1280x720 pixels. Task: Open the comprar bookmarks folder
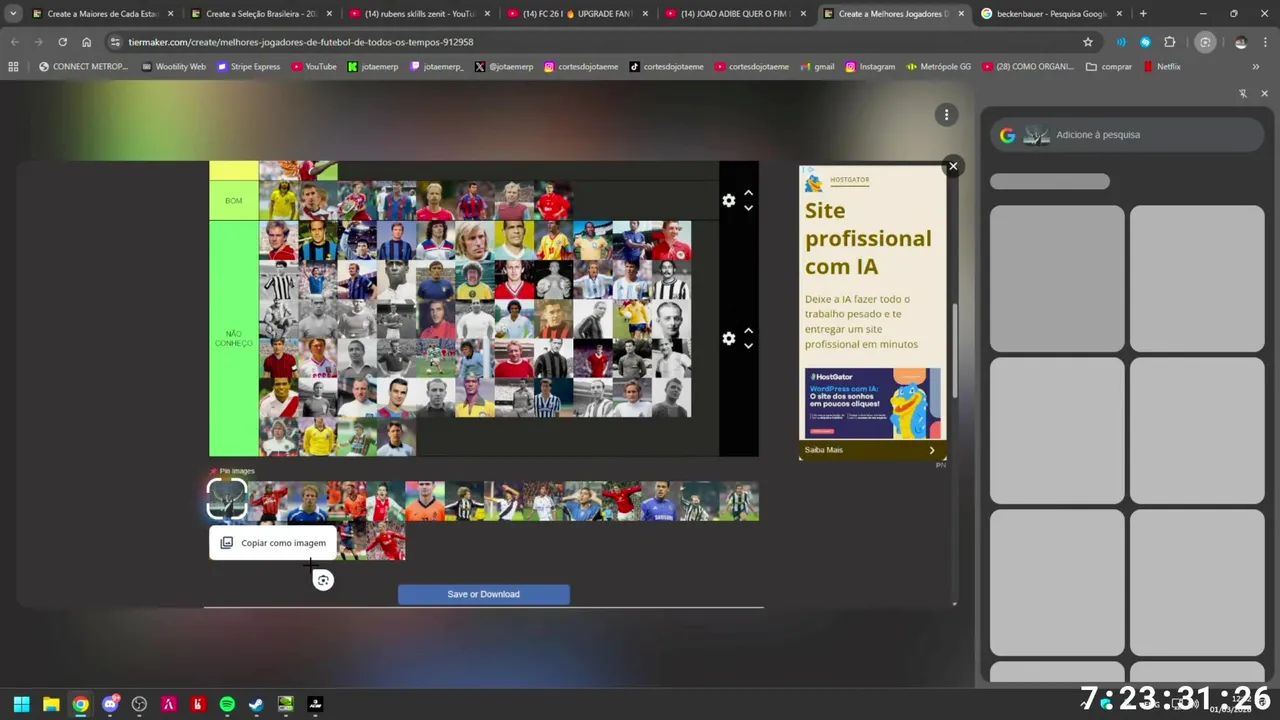click(x=1109, y=67)
